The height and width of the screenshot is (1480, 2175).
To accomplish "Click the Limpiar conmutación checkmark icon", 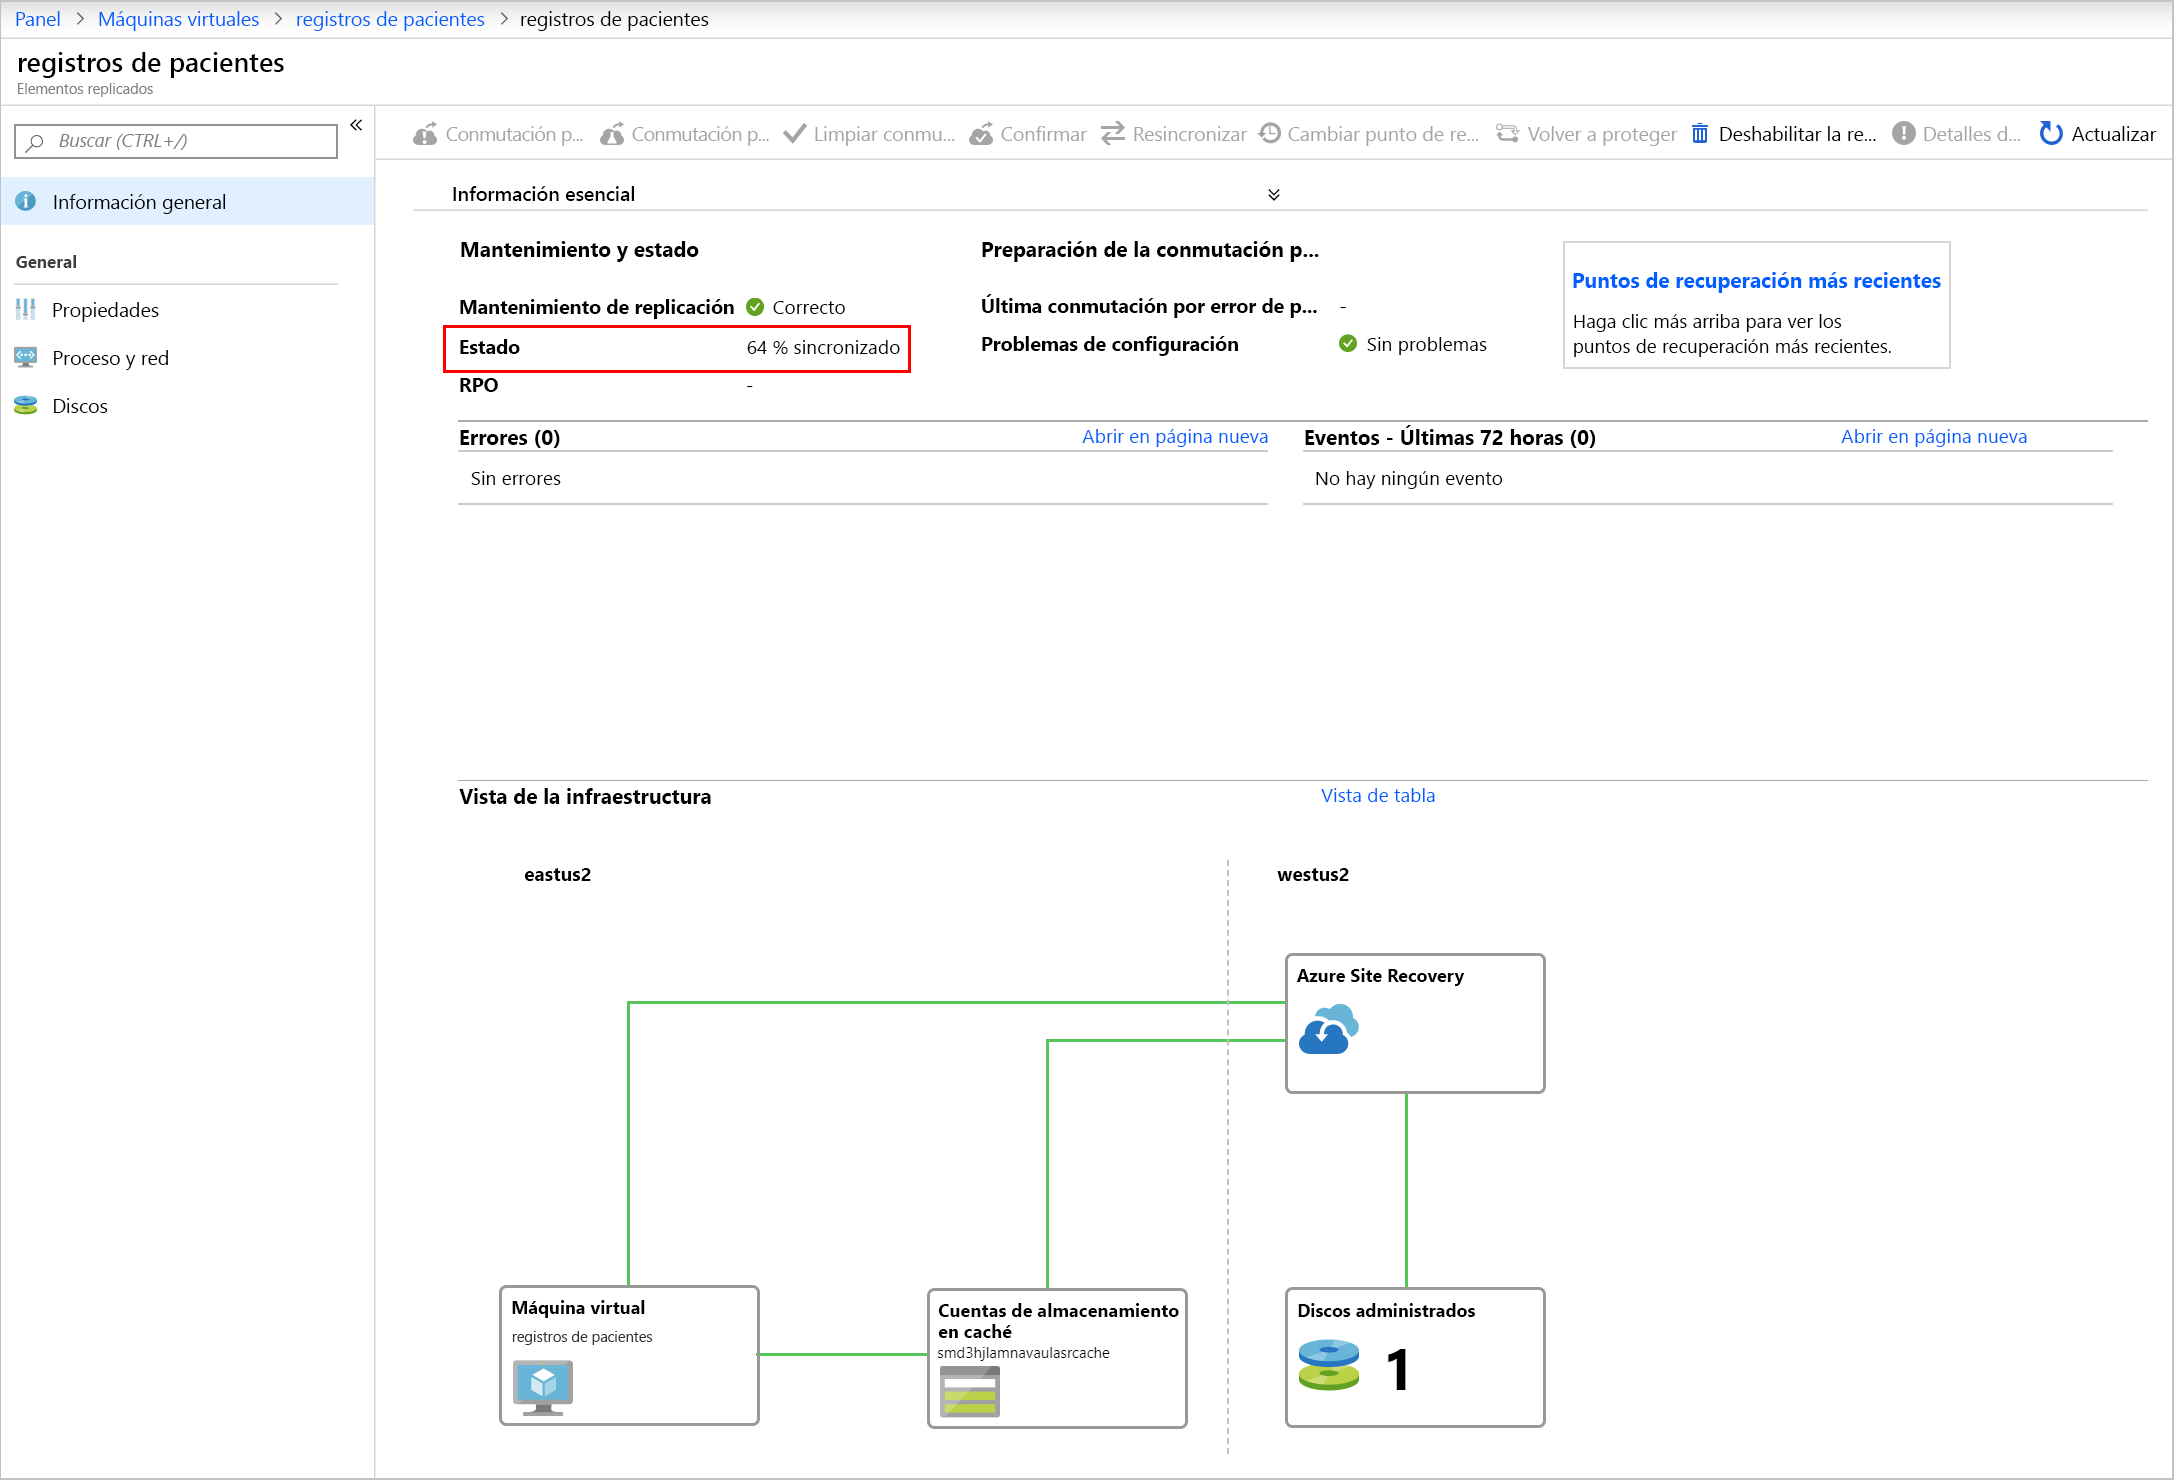I will coord(794,134).
